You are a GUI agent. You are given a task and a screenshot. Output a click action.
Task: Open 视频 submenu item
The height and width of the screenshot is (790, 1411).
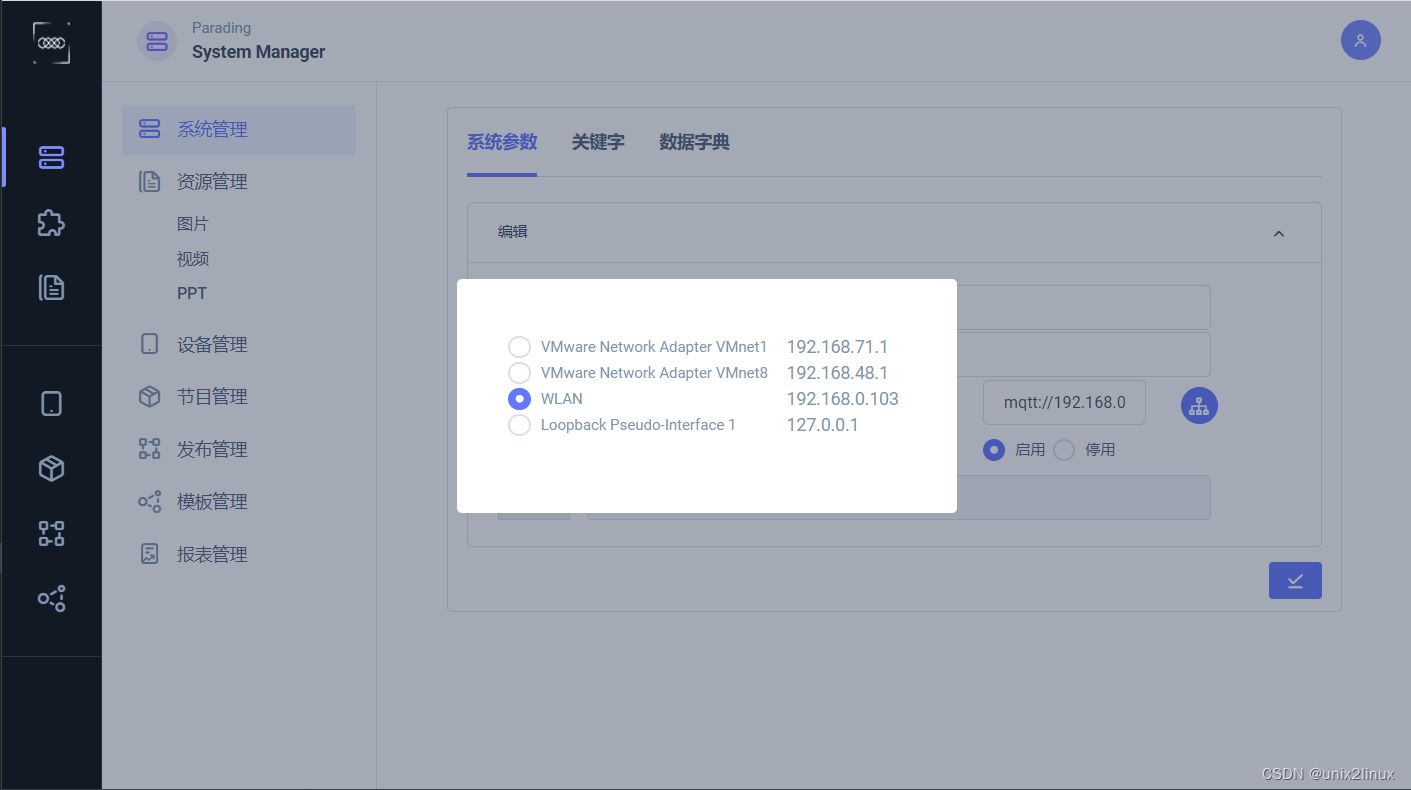click(193, 259)
